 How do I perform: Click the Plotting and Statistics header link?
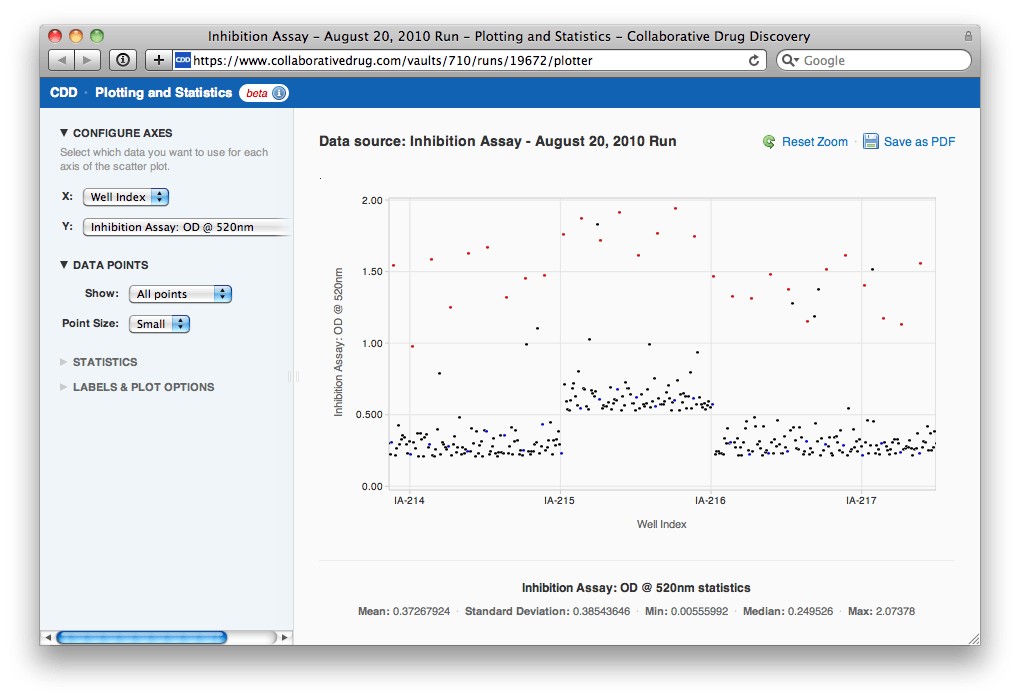[x=163, y=93]
